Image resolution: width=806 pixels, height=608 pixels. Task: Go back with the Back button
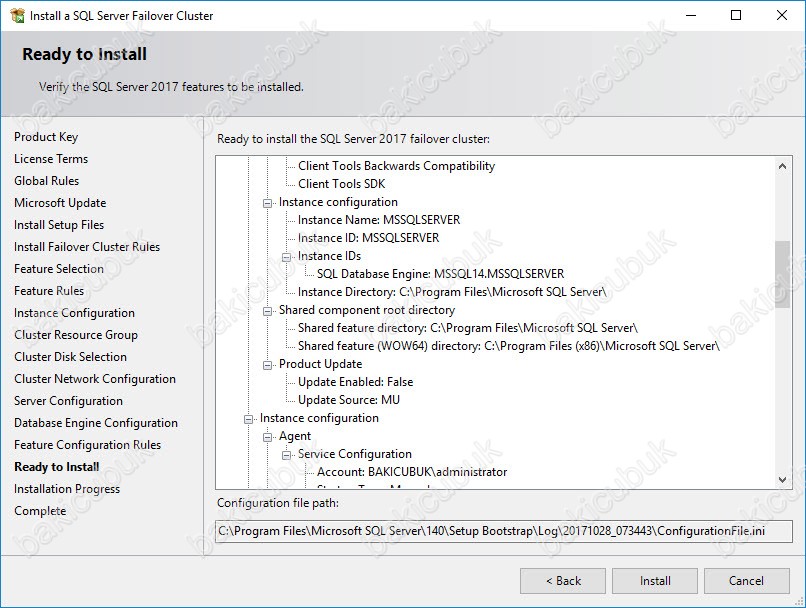point(563,580)
